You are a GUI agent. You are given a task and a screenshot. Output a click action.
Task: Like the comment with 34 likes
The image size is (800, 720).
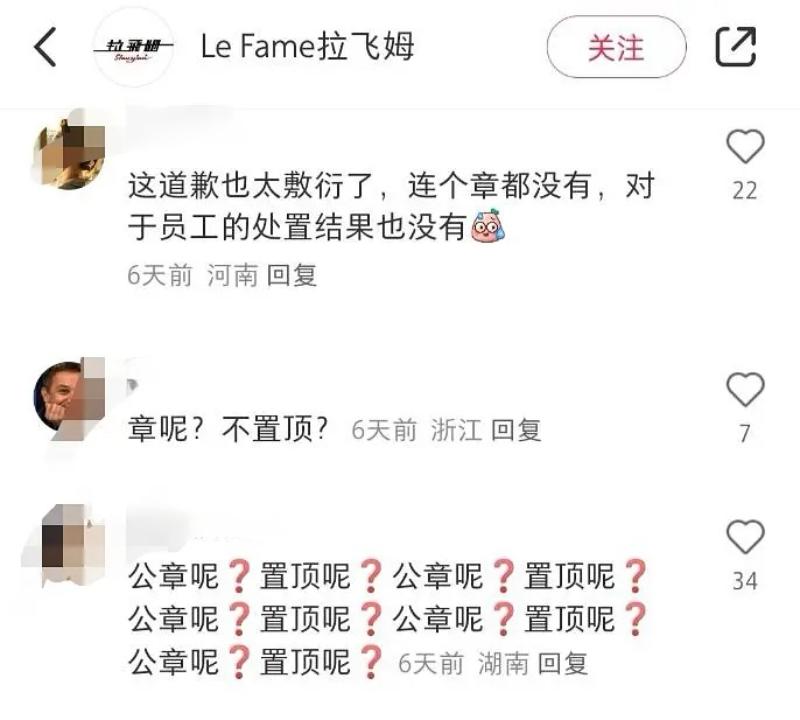745,537
